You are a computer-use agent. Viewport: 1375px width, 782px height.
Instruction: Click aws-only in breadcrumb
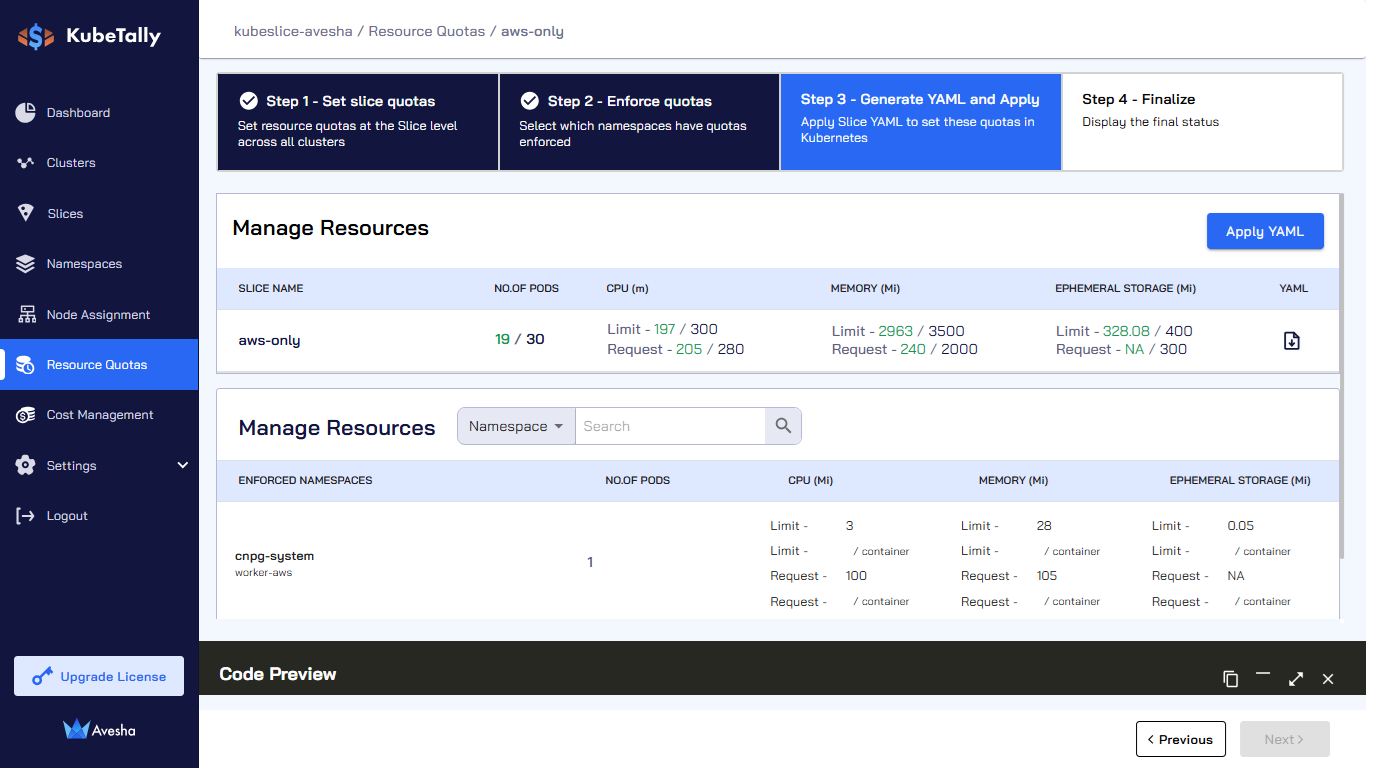coord(532,31)
